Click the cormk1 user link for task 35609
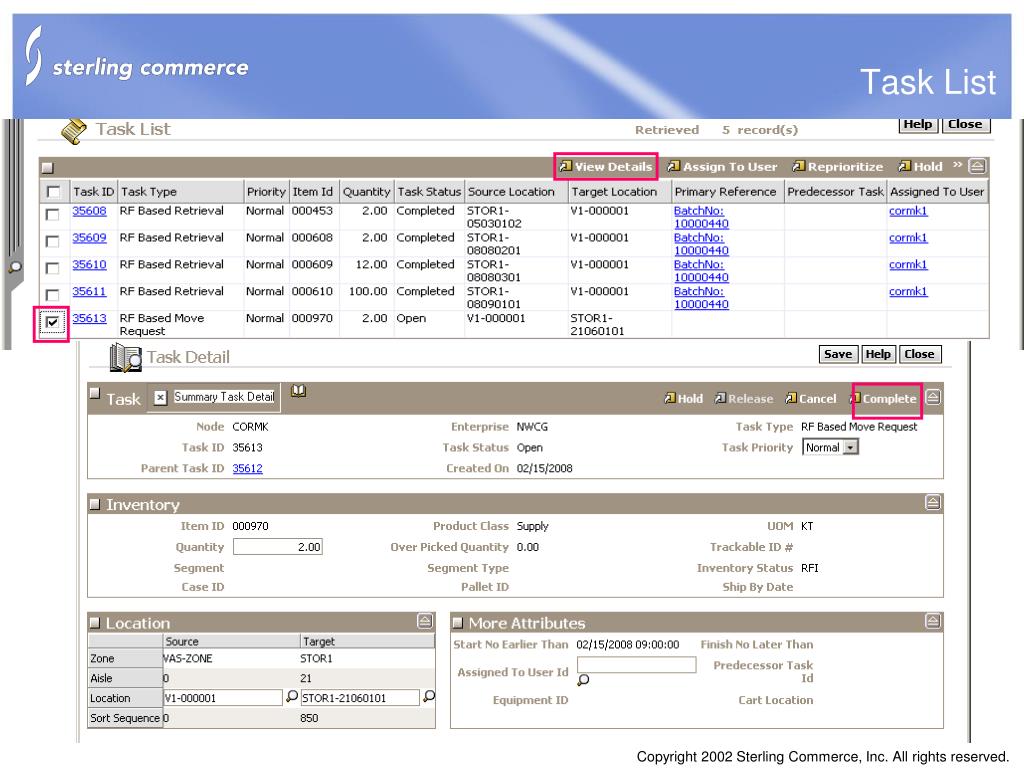 908,238
